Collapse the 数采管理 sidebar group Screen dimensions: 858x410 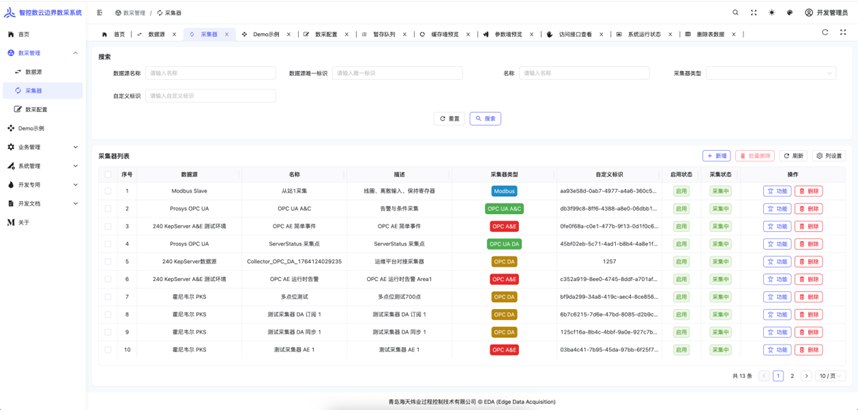point(43,53)
